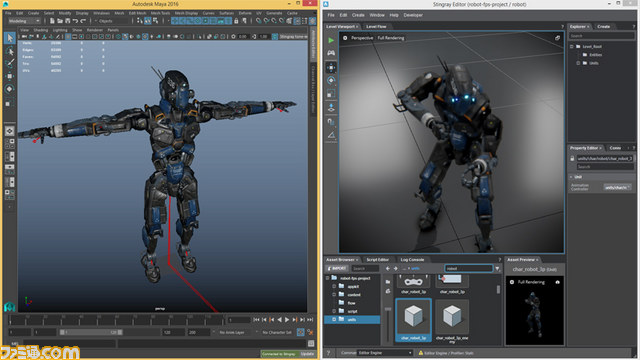Click the Update button in Maya
The height and width of the screenshot is (360, 640).
(307, 353)
